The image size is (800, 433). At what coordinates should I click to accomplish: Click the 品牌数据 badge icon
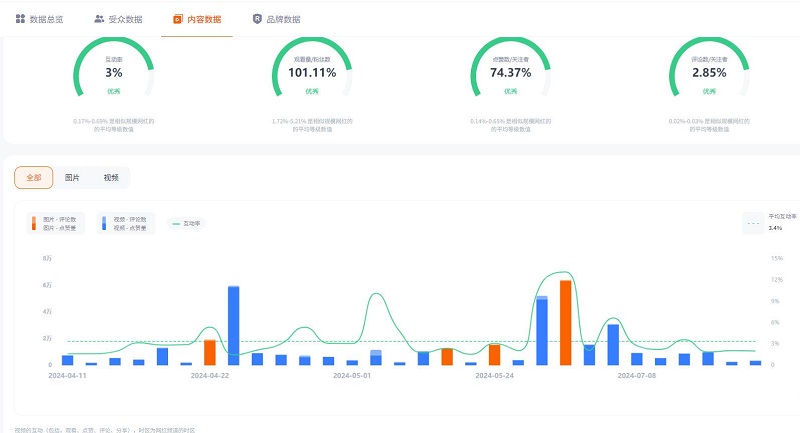[x=257, y=19]
